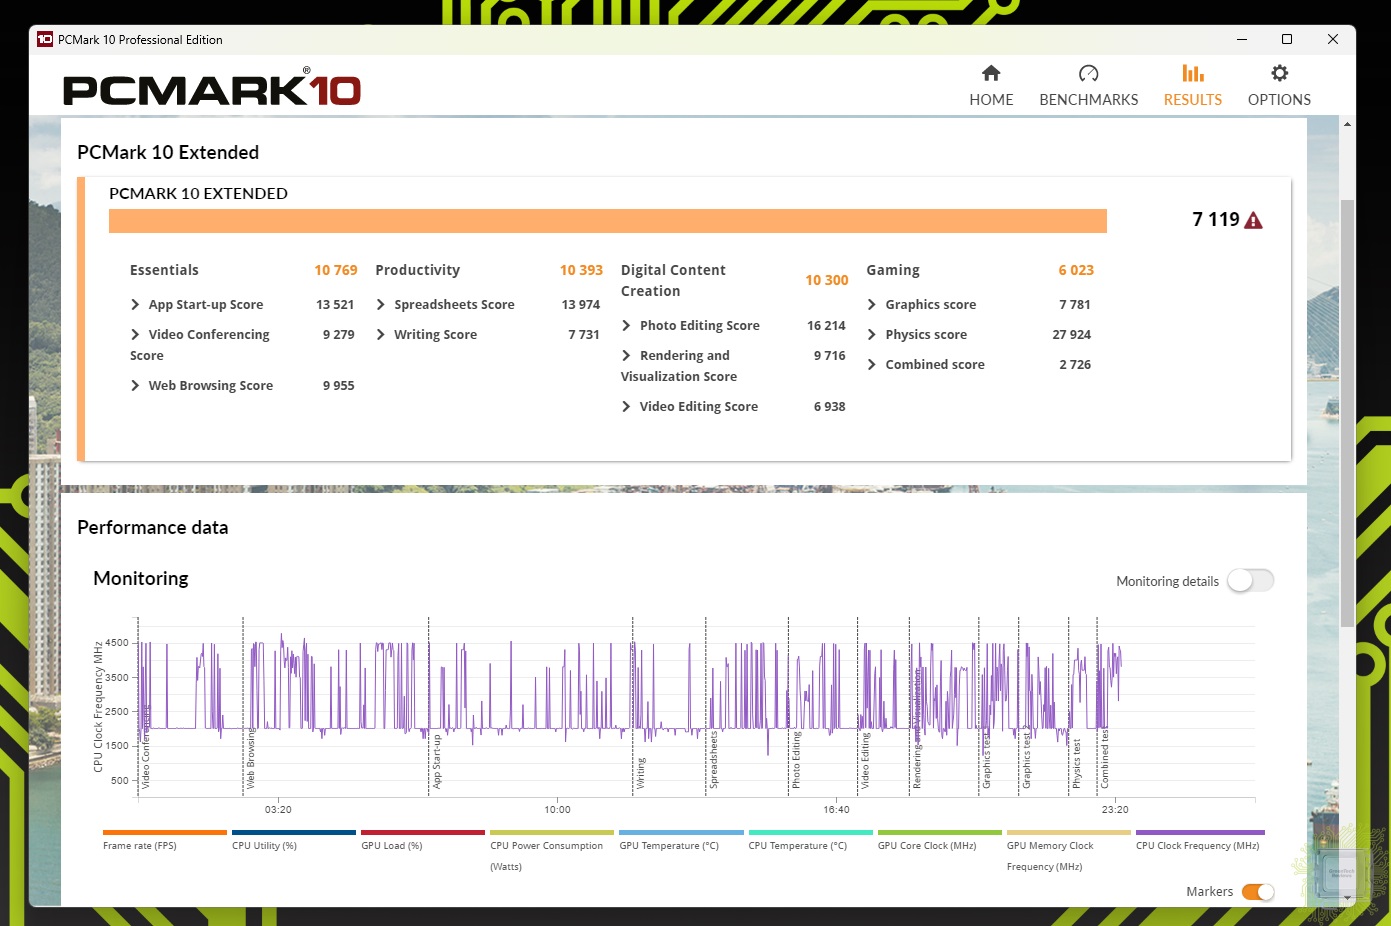Click the orange PCMark 10 Extended score bar
This screenshot has width=1391, height=926.
click(607, 221)
